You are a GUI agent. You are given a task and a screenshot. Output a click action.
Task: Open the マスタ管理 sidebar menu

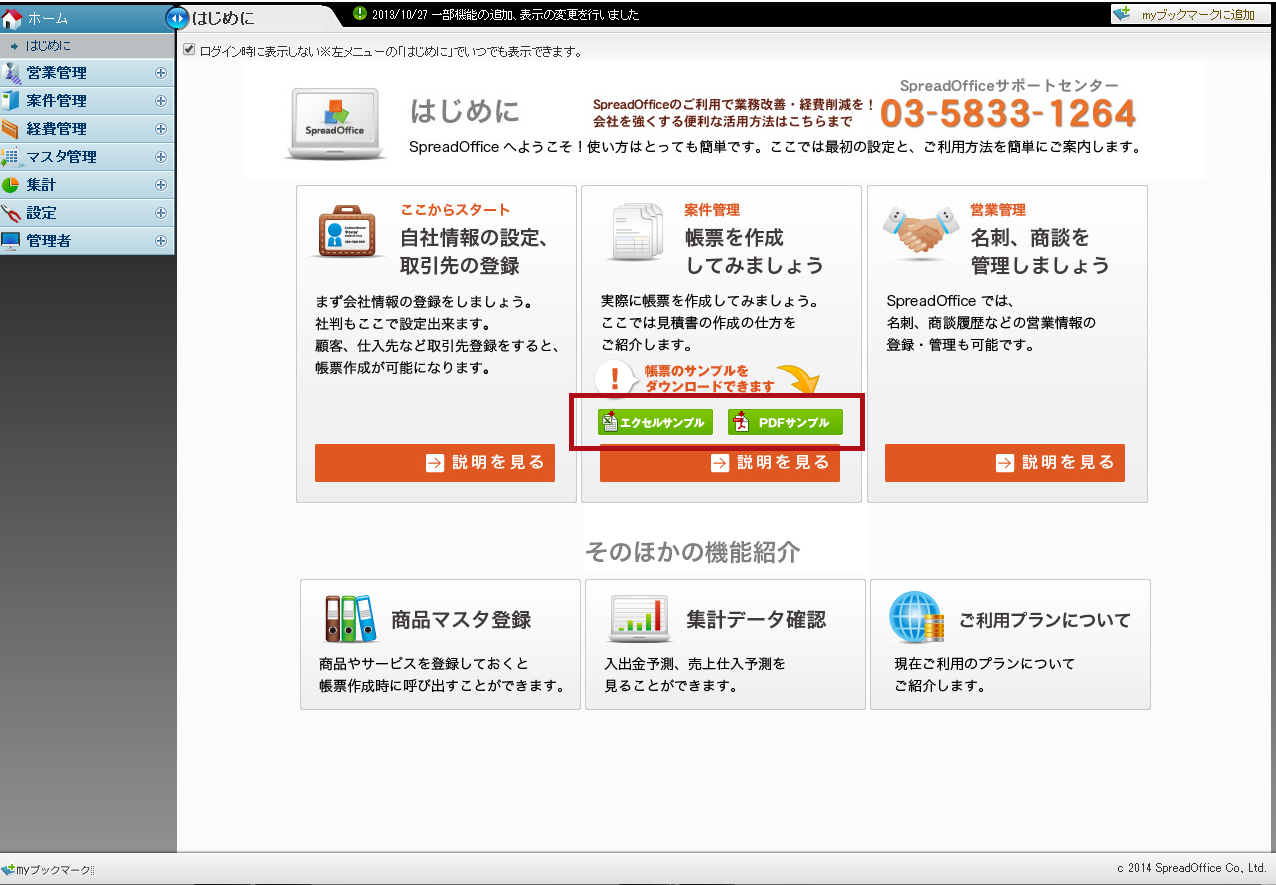(x=87, y=157)
